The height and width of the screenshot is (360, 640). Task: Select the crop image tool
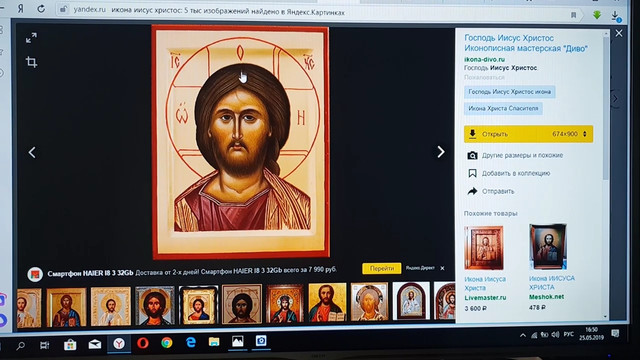31,62
